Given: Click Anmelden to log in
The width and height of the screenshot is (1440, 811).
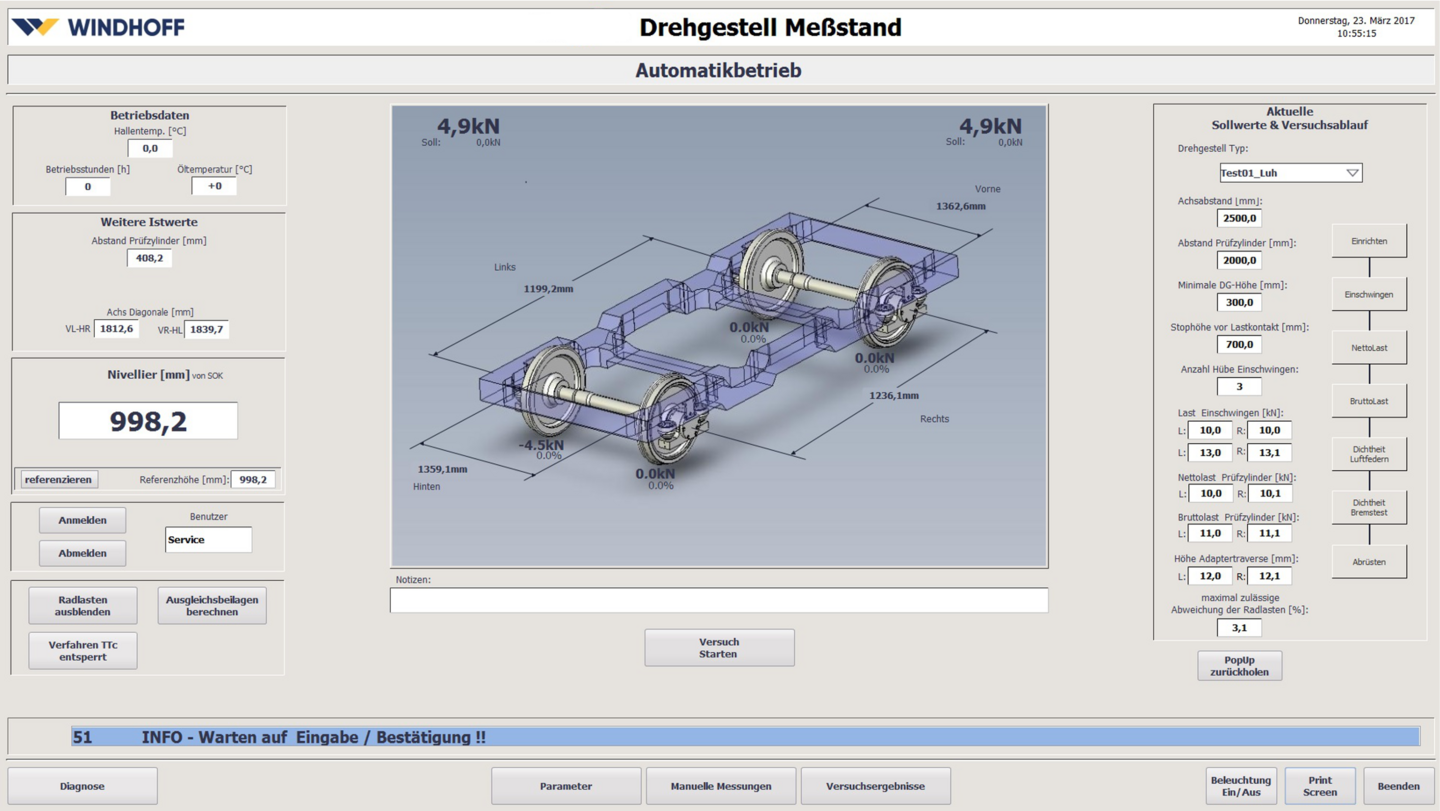Looking at the screenshot, I should pyautogui.click(x=83, y=520).
